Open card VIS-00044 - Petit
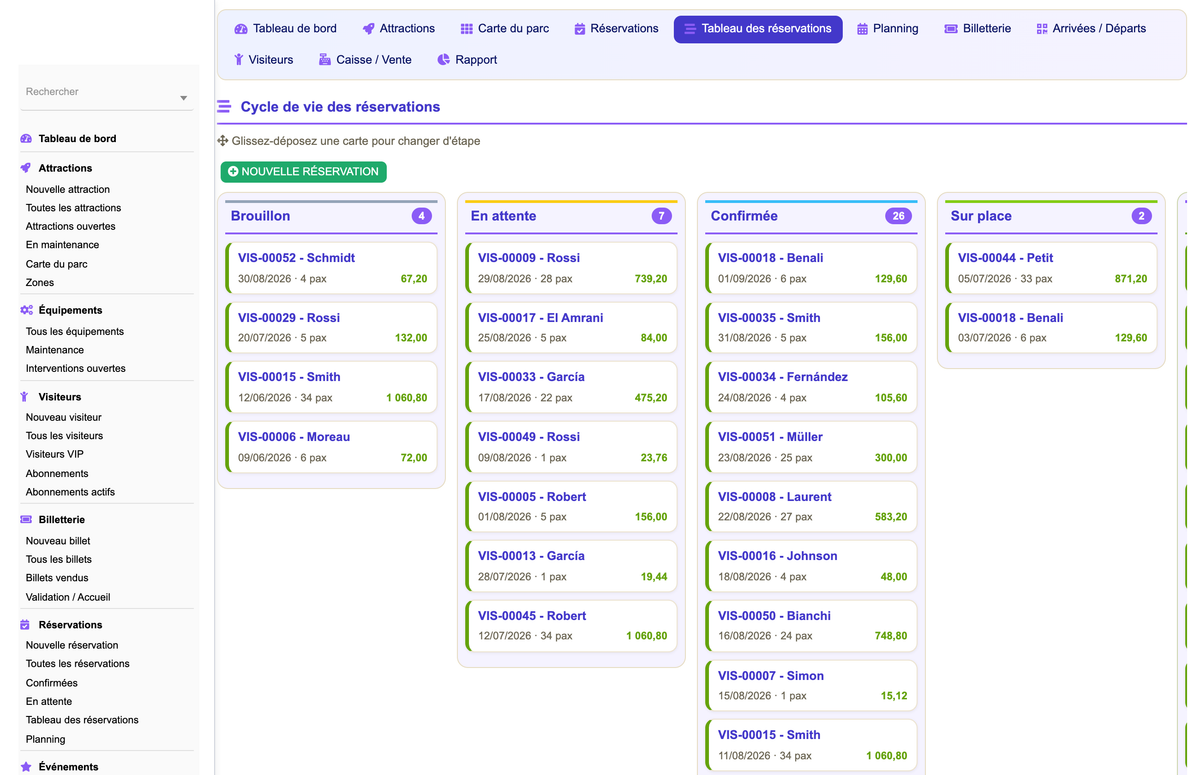The height and width of the screenshot is (775, 1200). pos(1052,268)
